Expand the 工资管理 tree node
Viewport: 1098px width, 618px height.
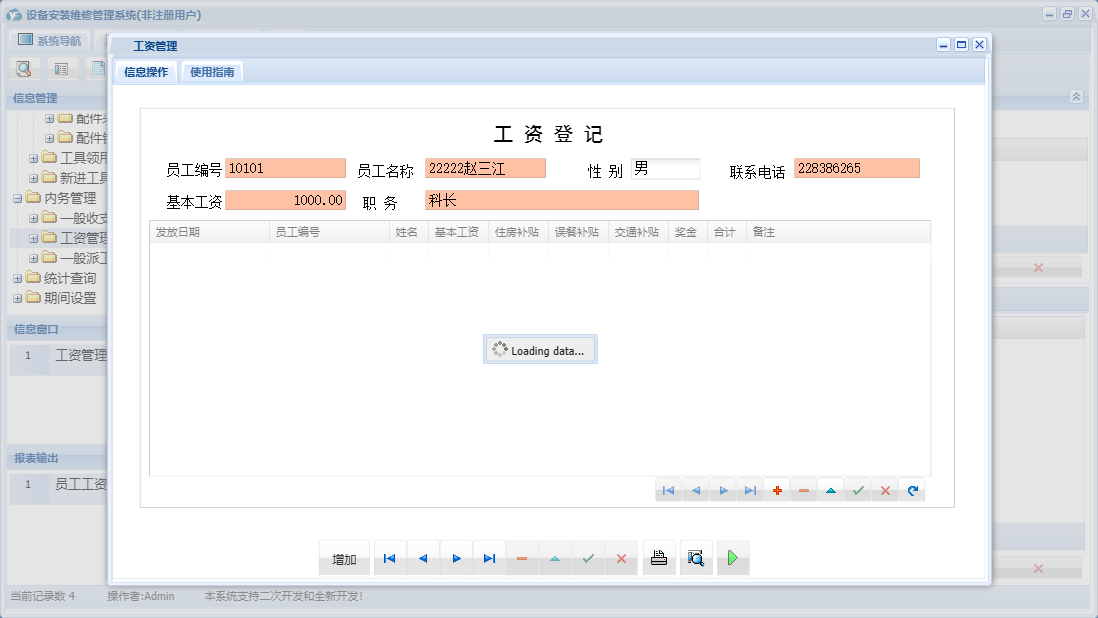(x=31, y=237)
